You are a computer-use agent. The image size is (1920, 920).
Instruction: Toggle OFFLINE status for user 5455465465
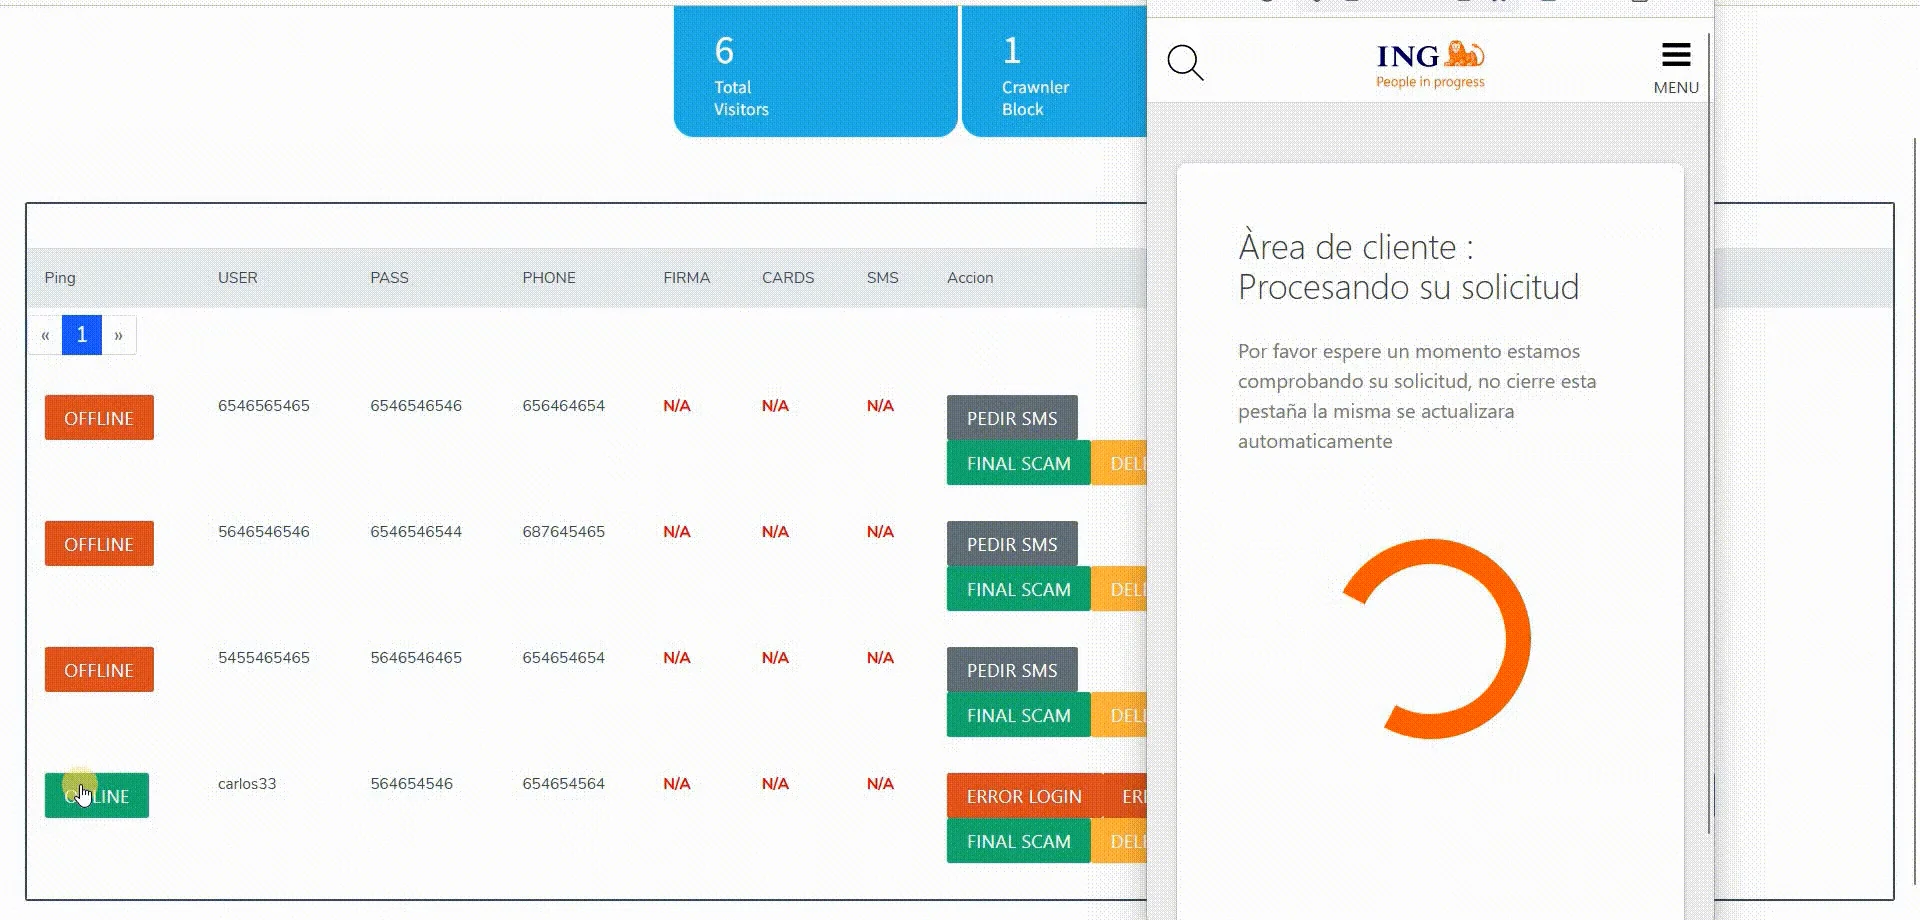(98, 669)
